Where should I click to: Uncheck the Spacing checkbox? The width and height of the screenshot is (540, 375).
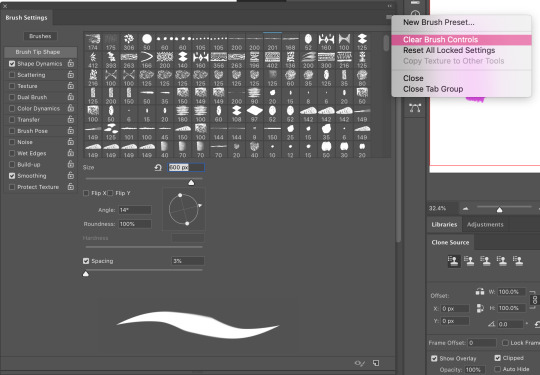click(86, 261)
